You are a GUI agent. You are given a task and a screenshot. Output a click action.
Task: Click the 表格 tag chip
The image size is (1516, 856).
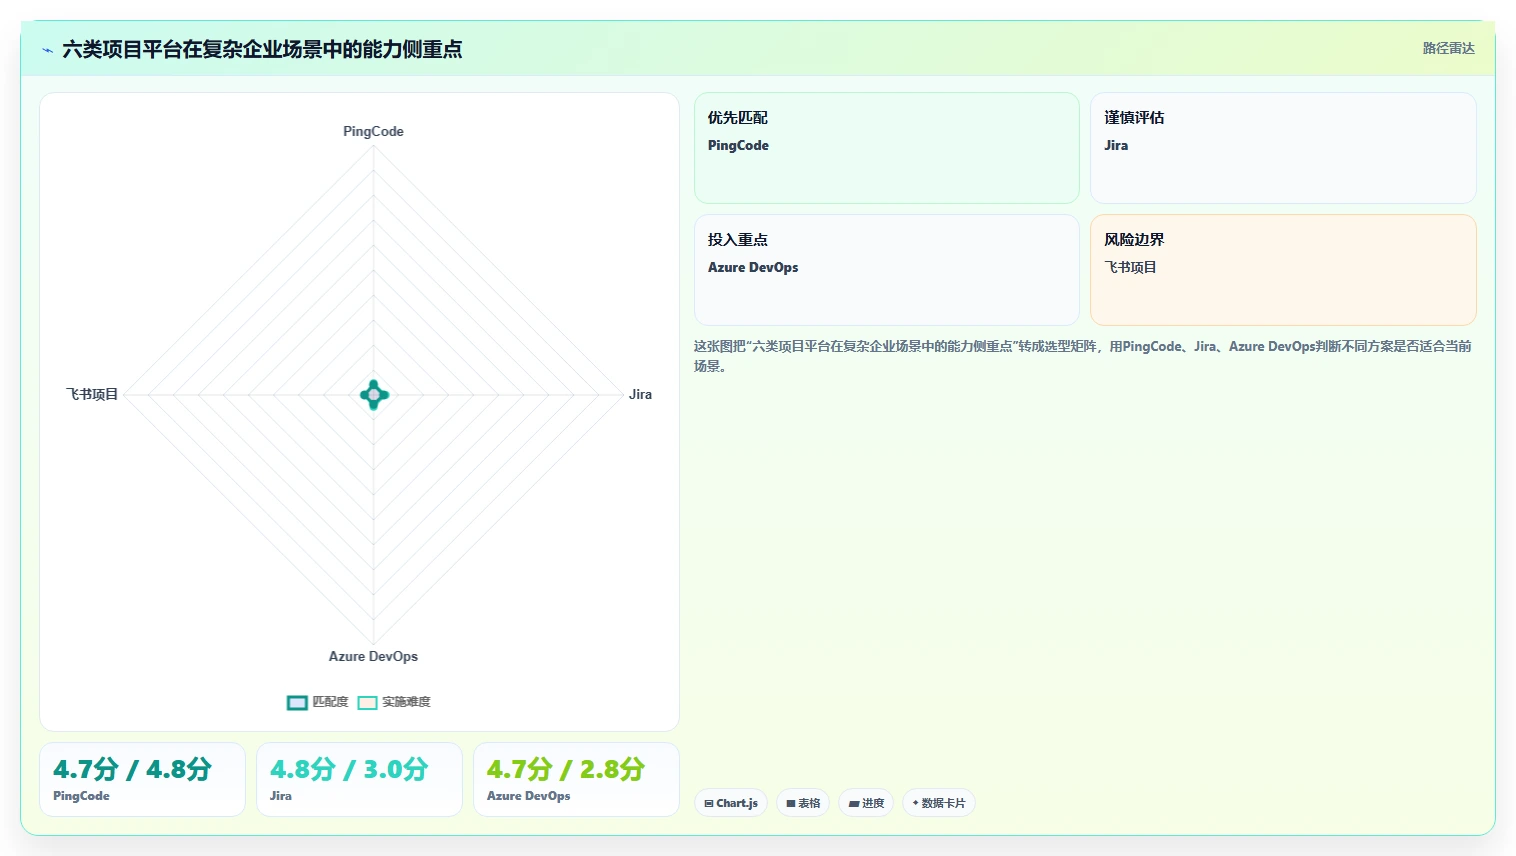click(x=803, y=803)
